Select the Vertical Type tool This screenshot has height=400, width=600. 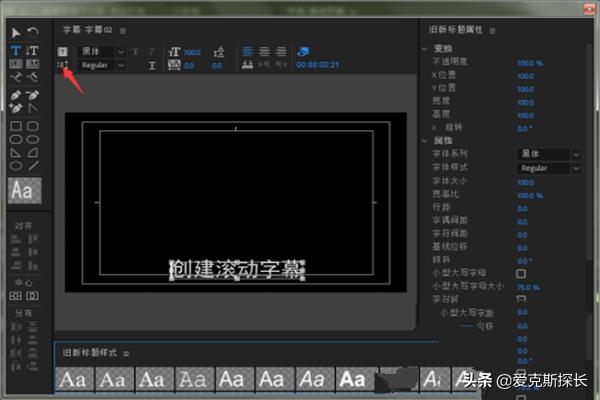tap(33, 50)
